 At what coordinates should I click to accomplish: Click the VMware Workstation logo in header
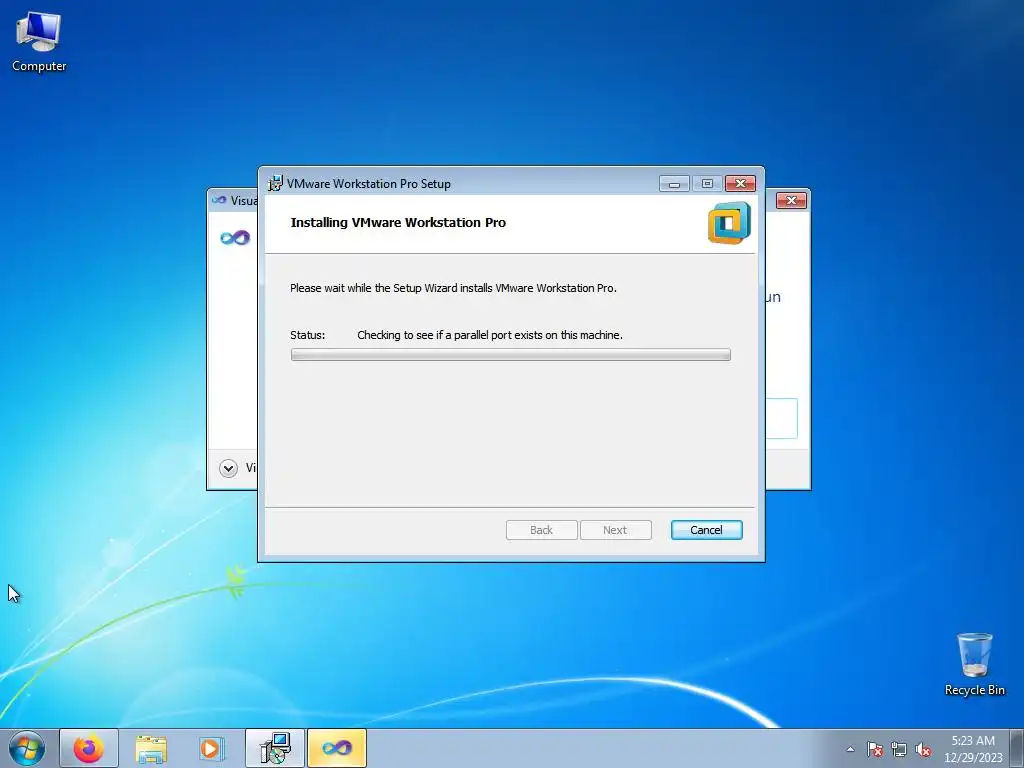click(729, 223)
